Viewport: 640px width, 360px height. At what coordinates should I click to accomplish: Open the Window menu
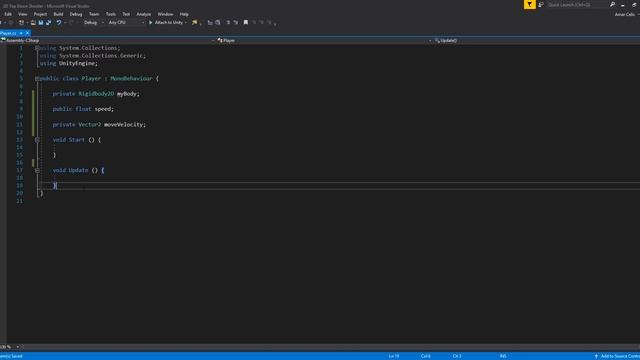(165, 14)
